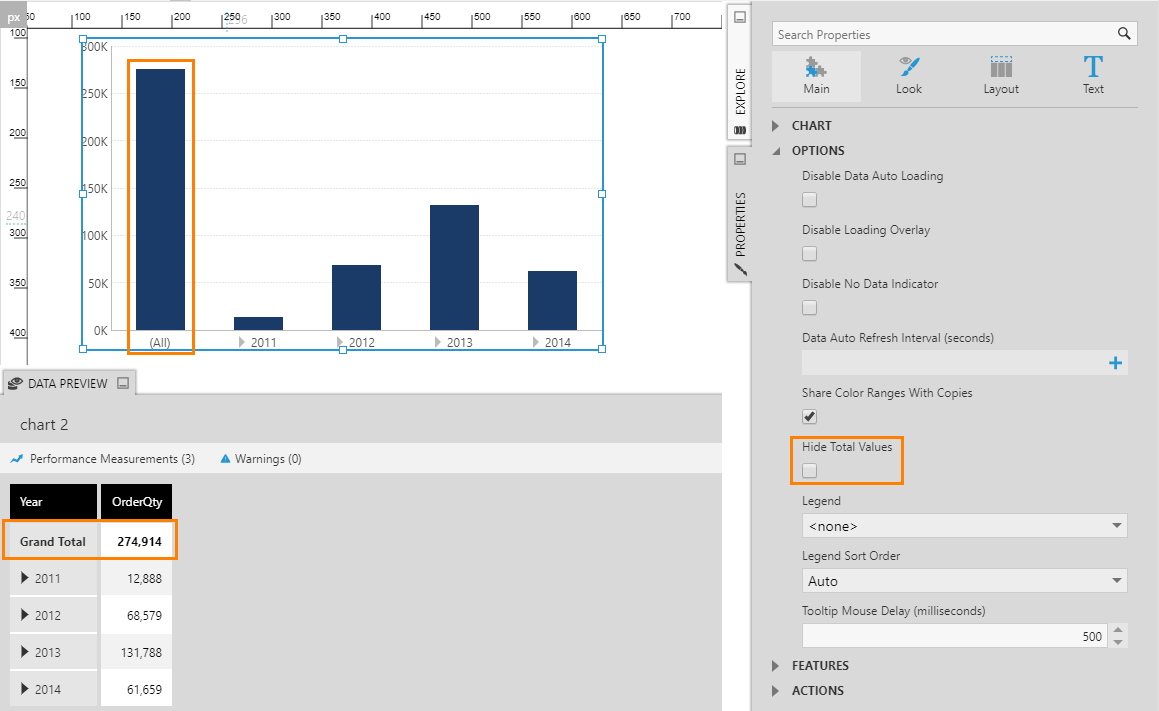Expand the CHART section
1159x711 pixels.
(x=777, y=126)
